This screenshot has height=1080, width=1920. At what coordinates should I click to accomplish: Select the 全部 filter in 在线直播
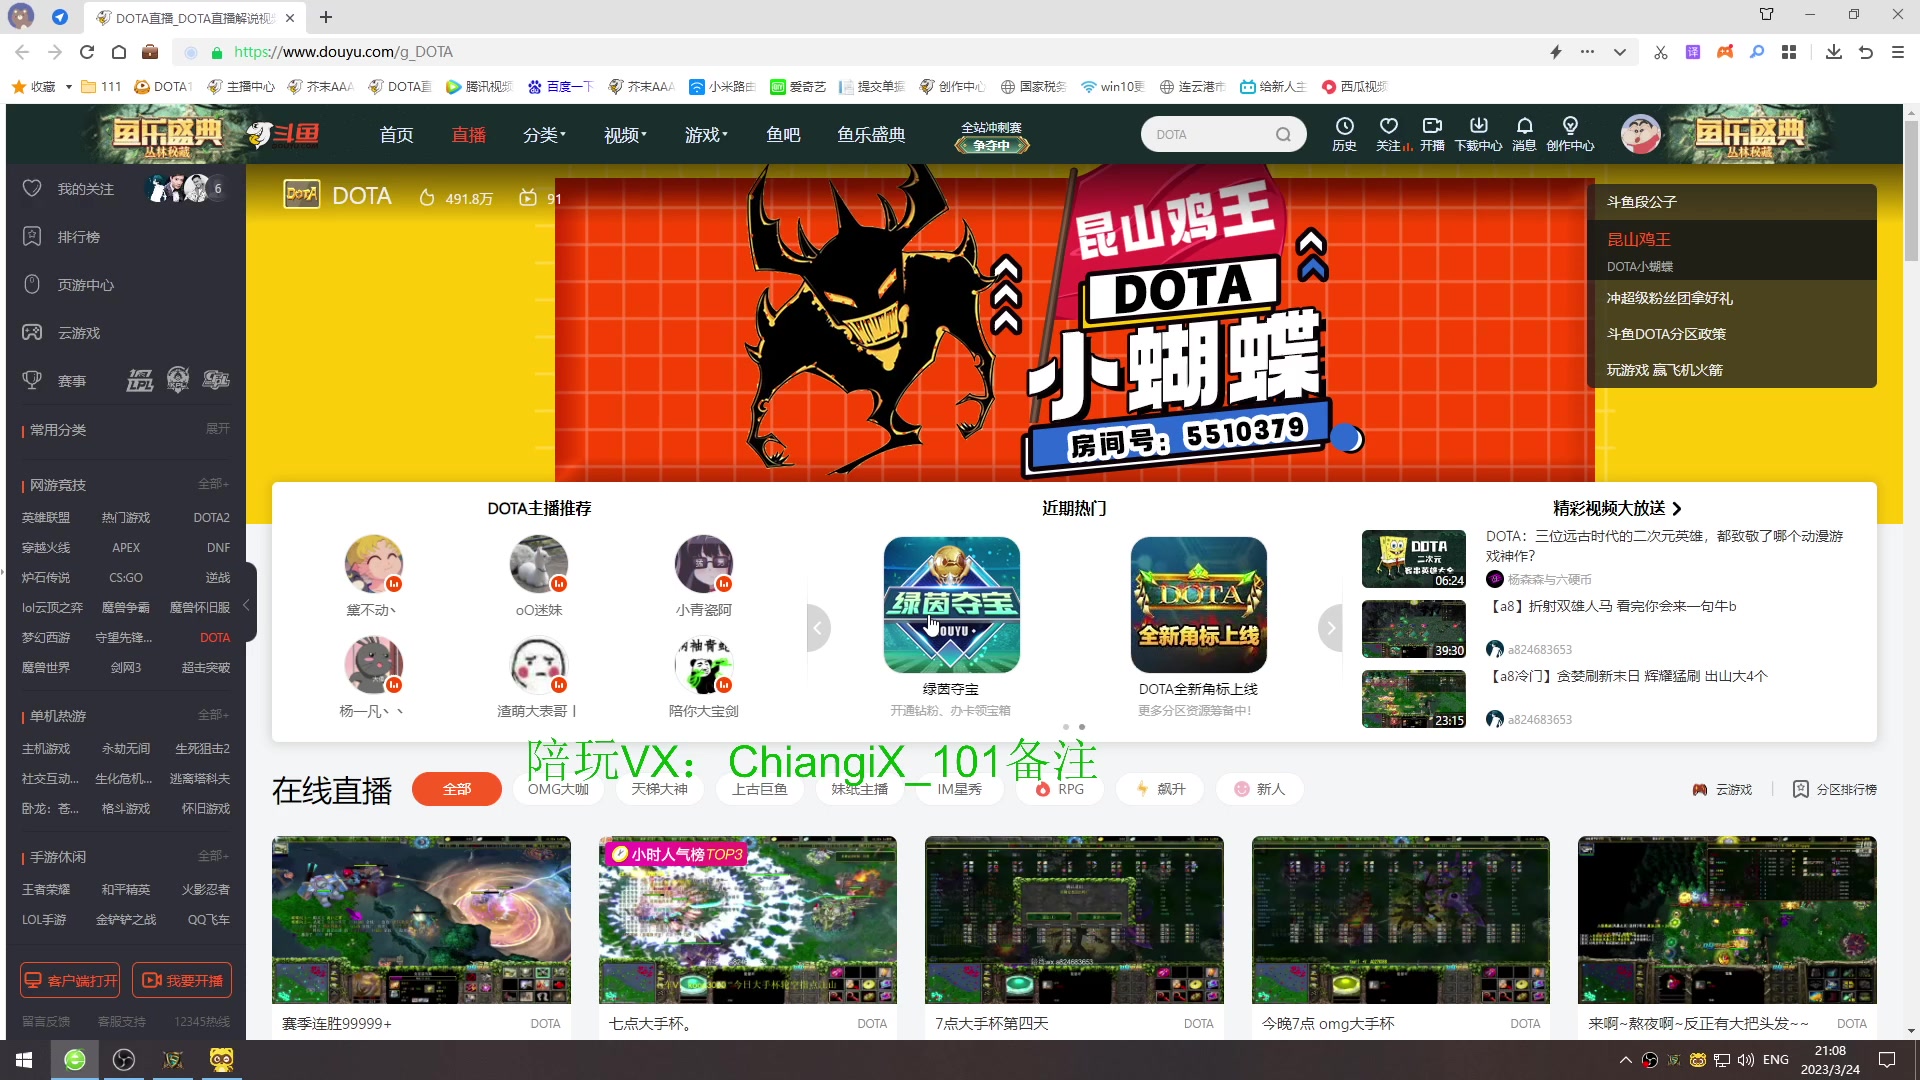click(x=457, y=789)
